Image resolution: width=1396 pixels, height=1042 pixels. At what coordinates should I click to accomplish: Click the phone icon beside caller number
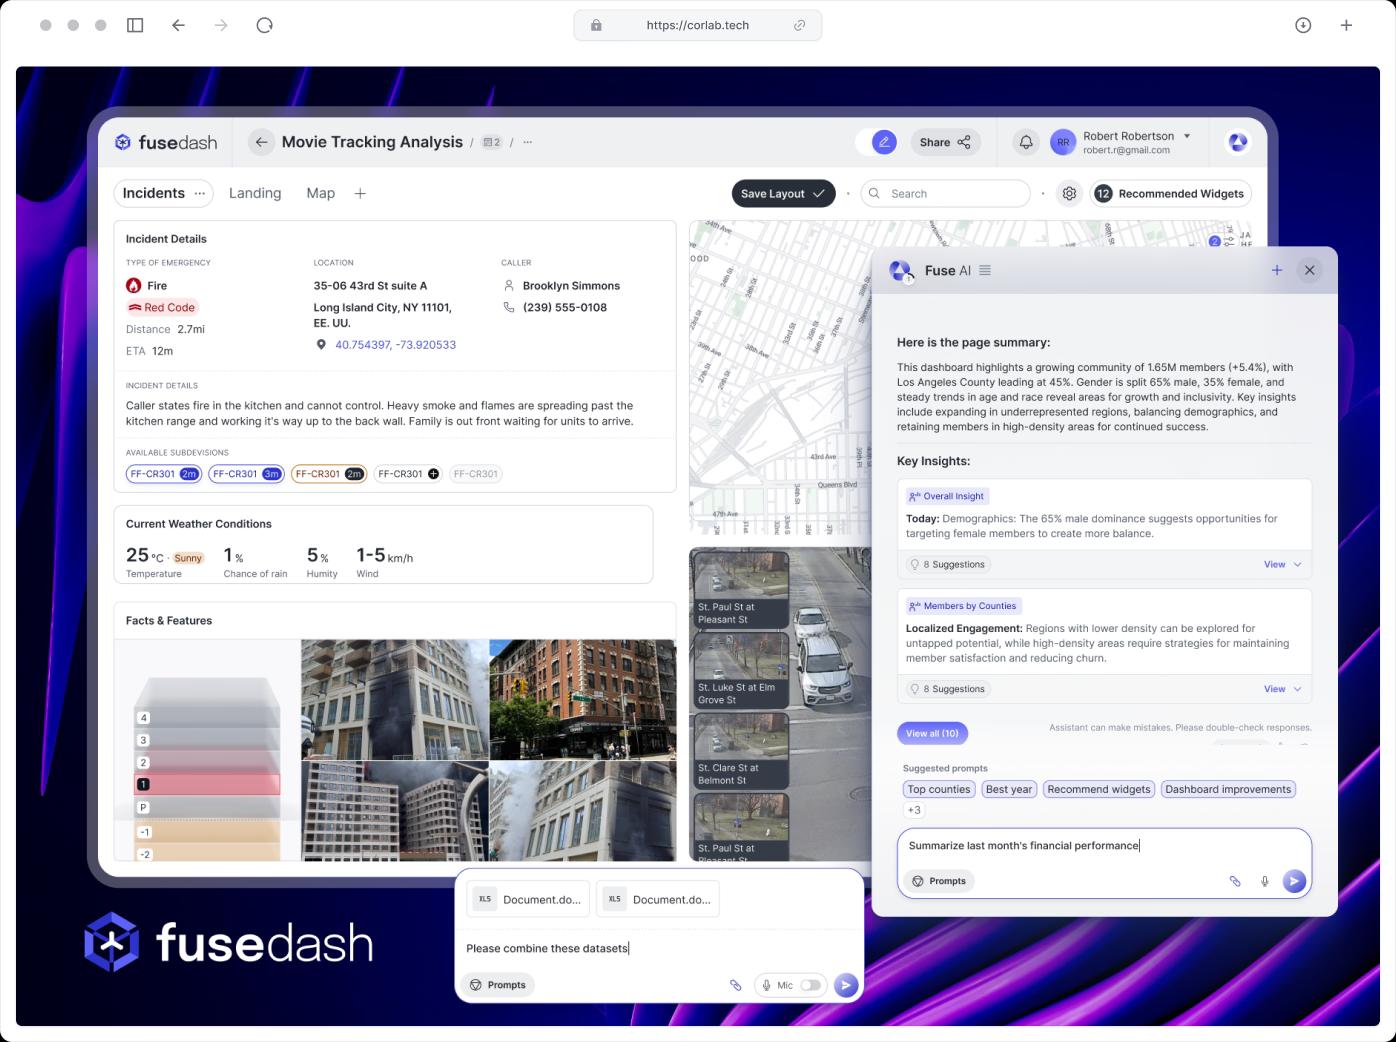click(509, 307)
